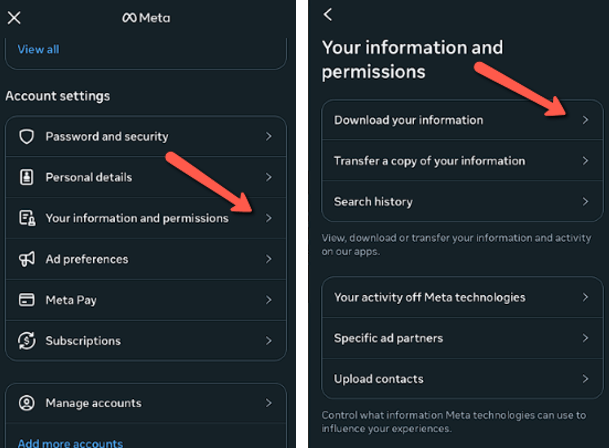Screen dimensions: 609x448
Task: Expand the Download your information chevron
Action: click(586, 120)
